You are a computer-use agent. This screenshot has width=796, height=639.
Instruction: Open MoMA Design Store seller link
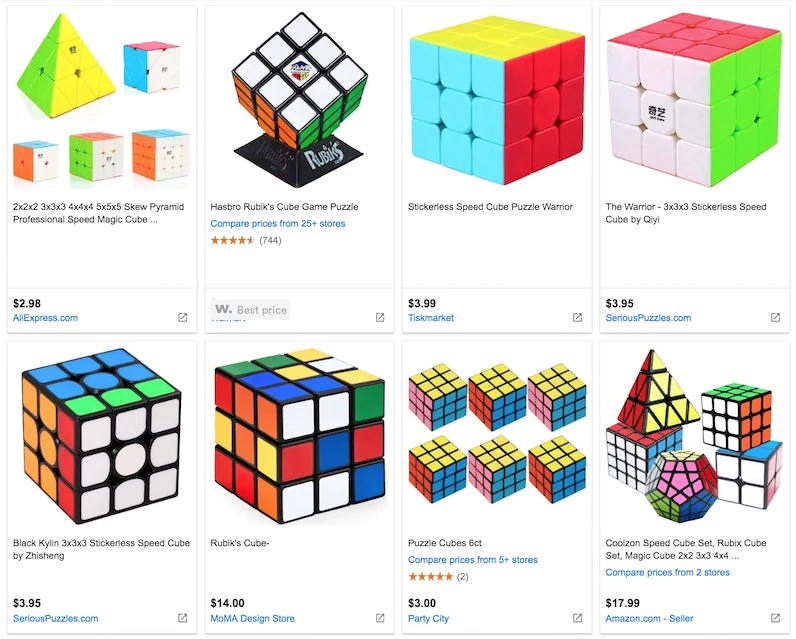tap(253, 618)
